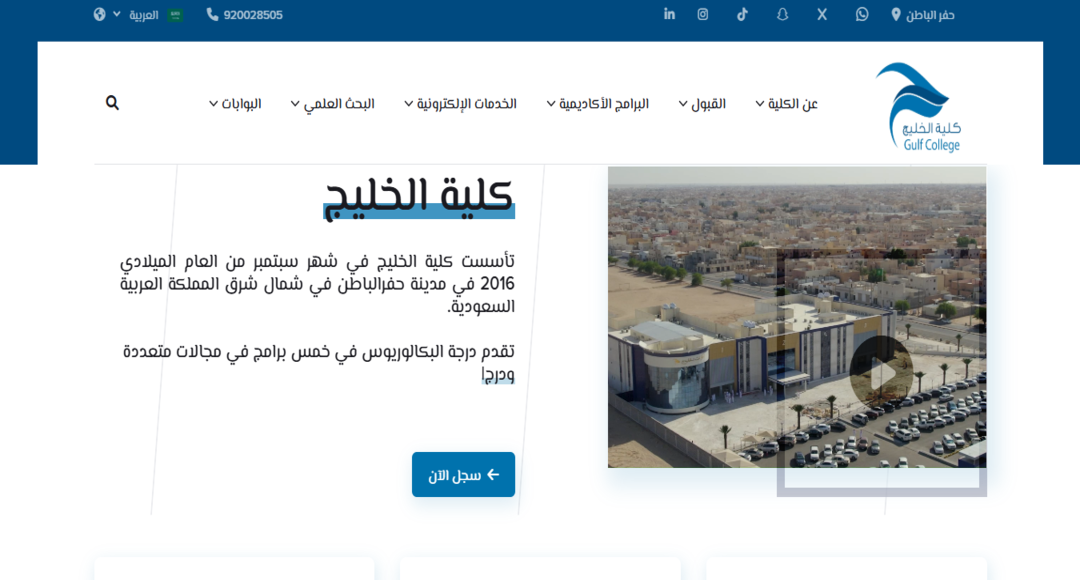
Task: Open the Snapchat social icon
Action: coord(782,14)
